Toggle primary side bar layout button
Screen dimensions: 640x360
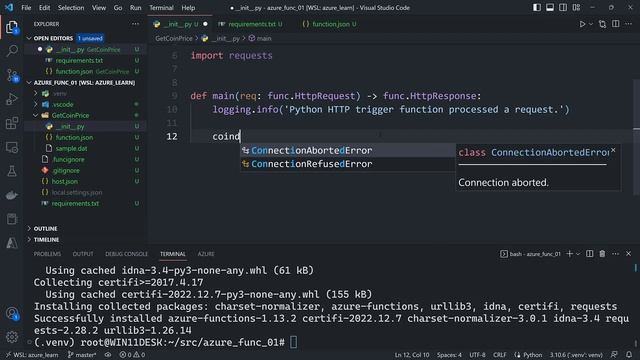(537, 7)
